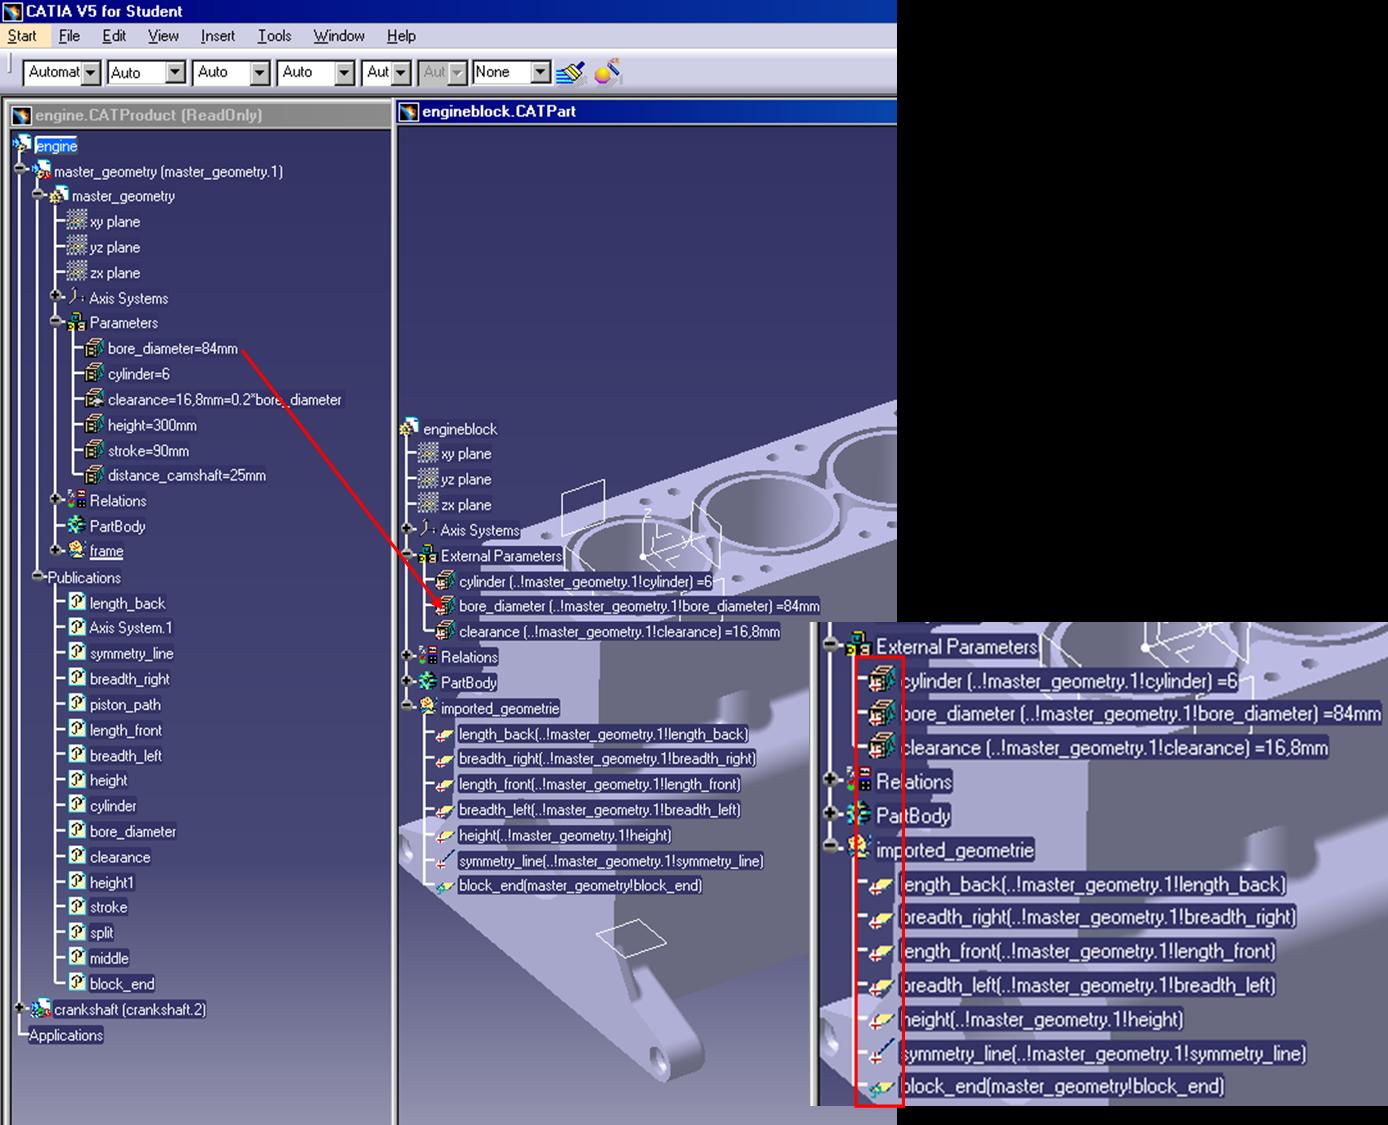Open the Window menu
The width and height of the screenshot is (1388, 1125).
click(339, 36)
